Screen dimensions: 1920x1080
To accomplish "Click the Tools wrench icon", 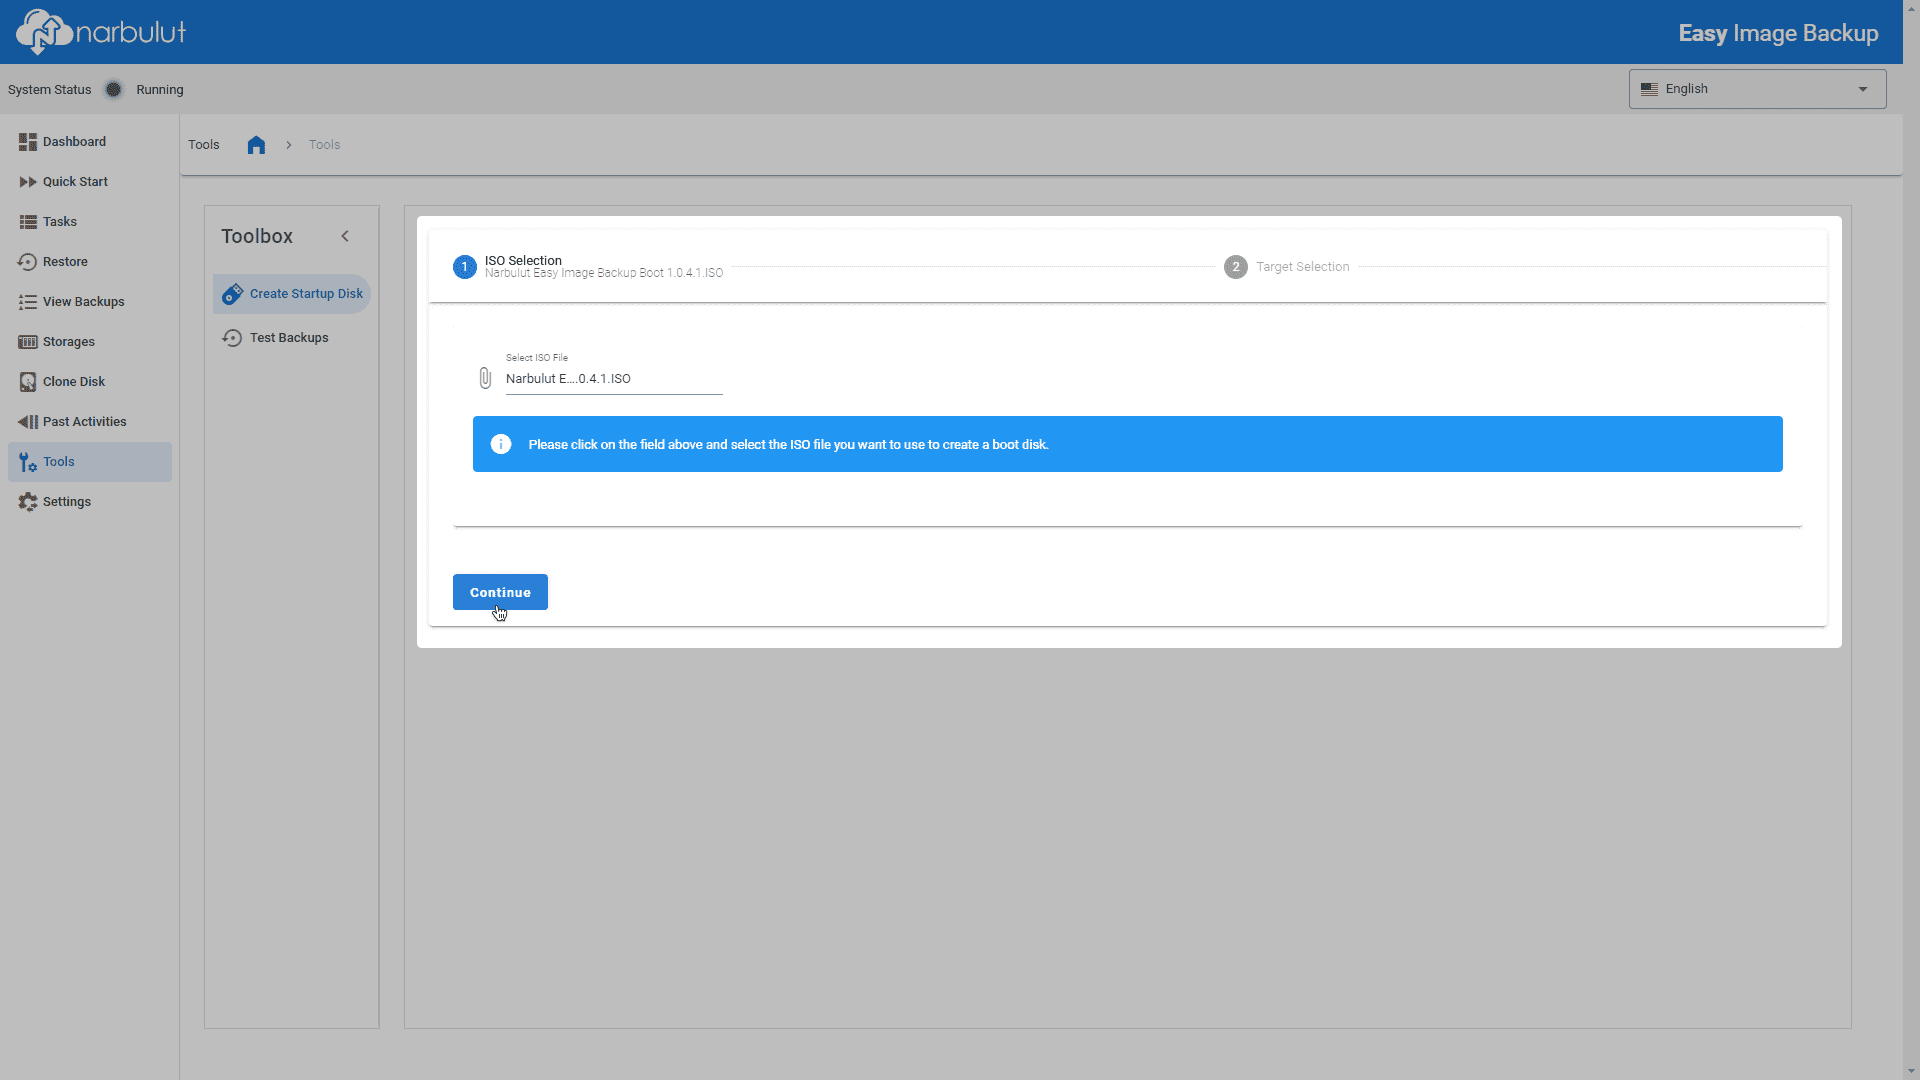I will tap(28, 462).
